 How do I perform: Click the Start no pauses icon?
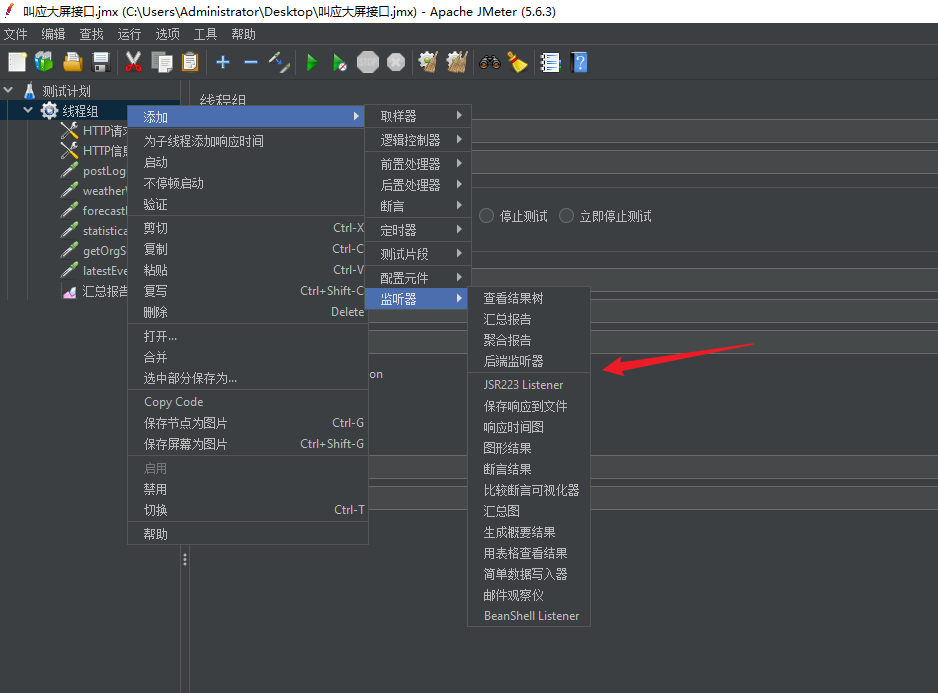tap(339, 62)
